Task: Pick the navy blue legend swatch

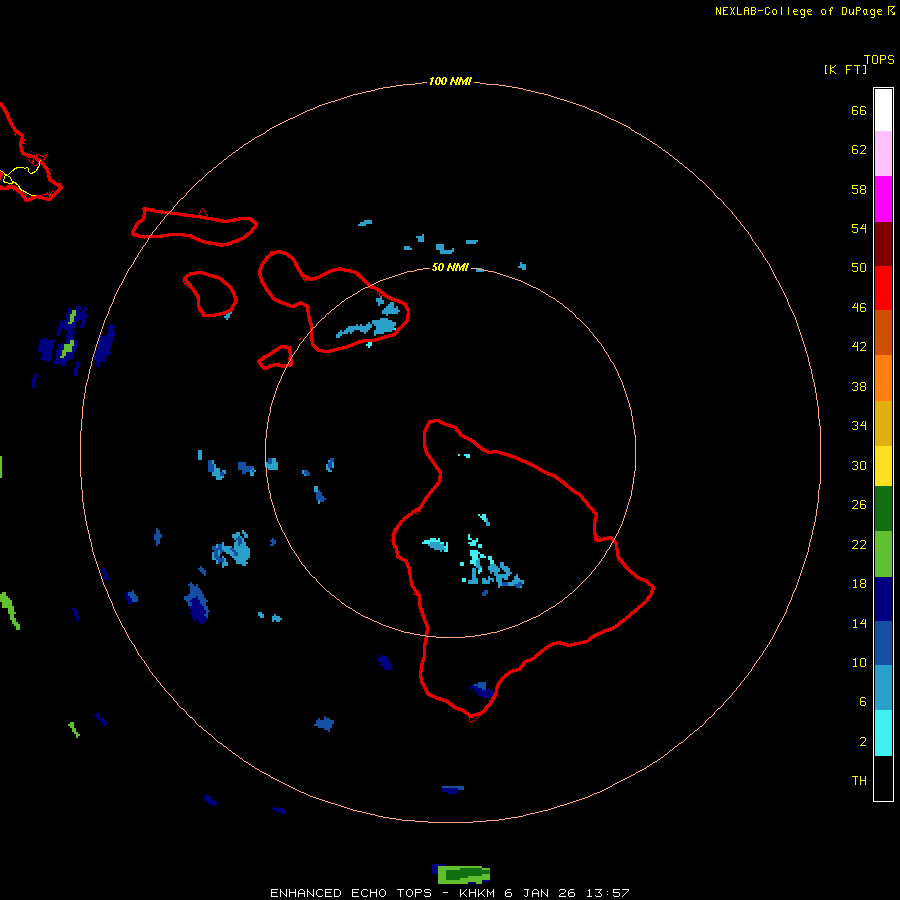Action: click(x=883, y=599)
